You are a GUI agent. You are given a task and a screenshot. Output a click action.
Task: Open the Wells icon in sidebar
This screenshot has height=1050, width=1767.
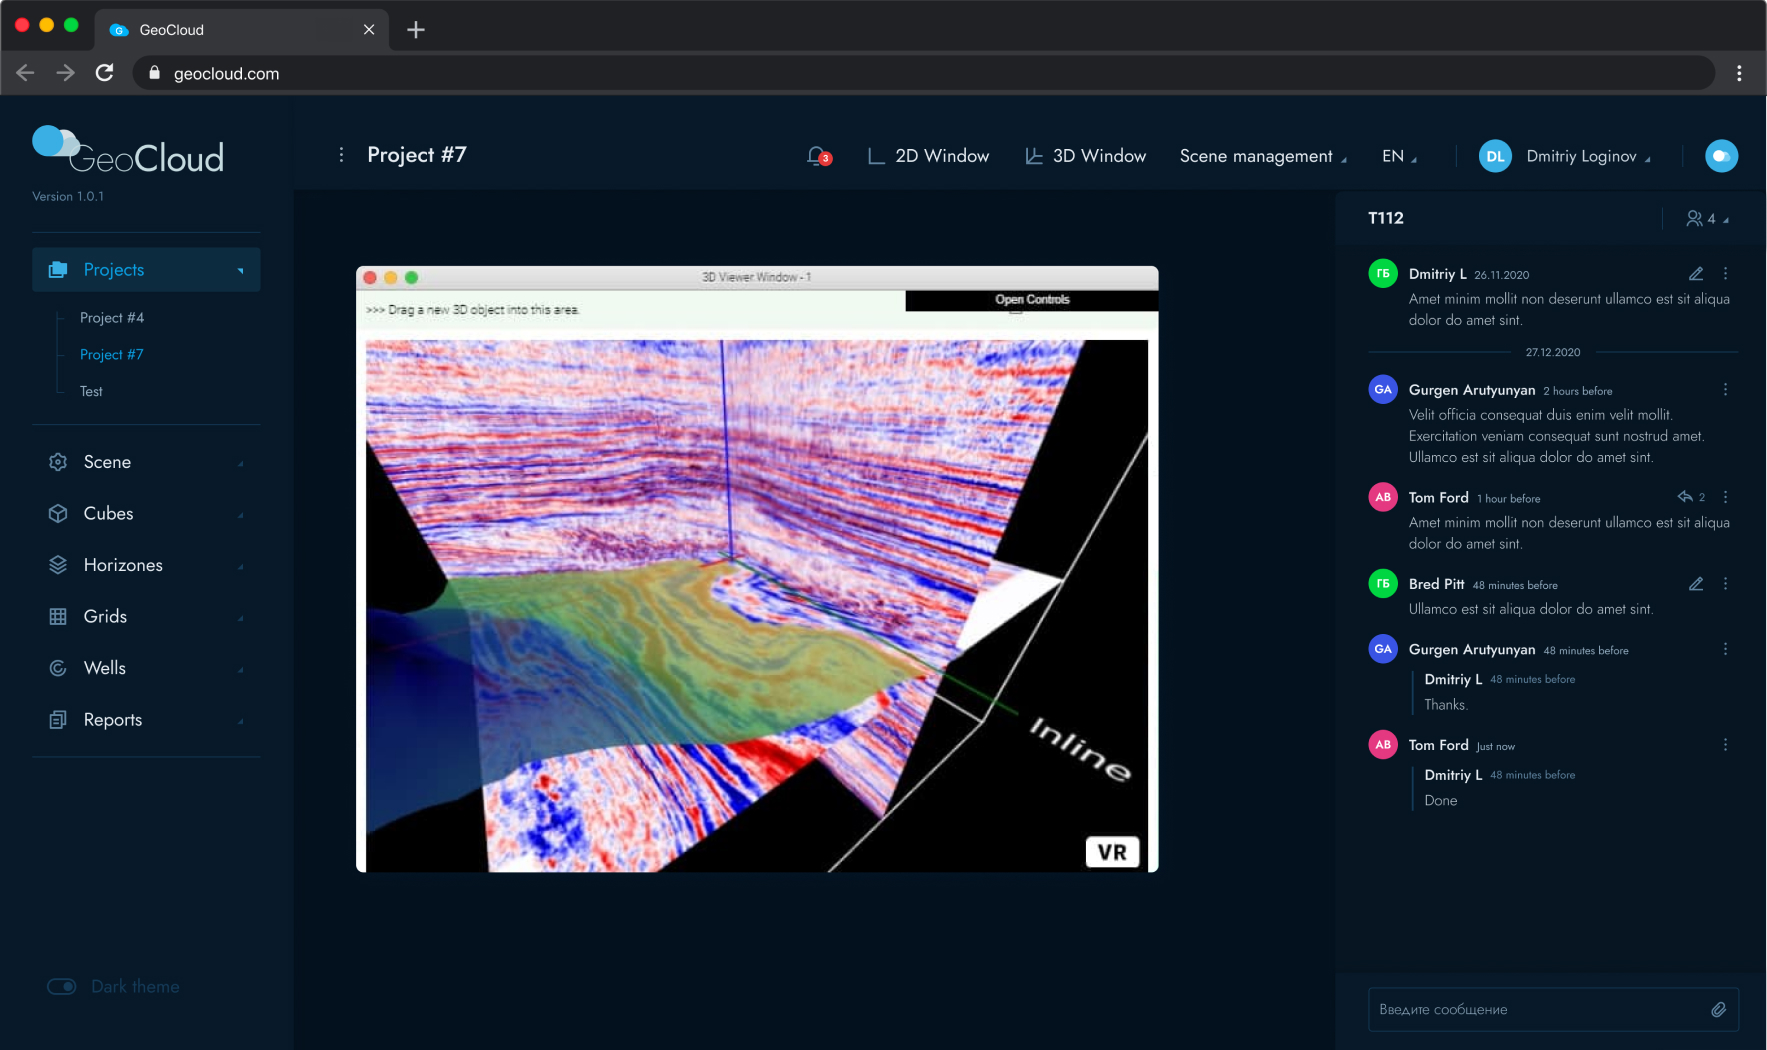click(58, 668)
